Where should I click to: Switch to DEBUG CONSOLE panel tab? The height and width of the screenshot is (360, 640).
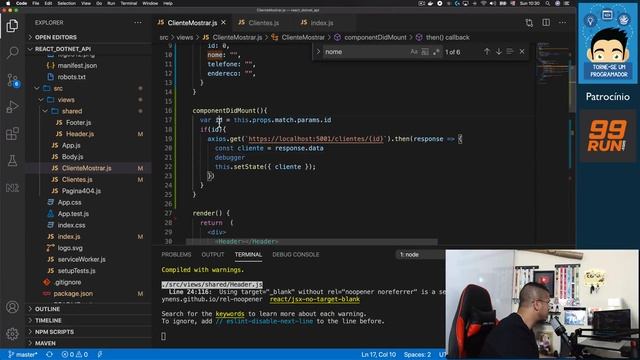[296, 254]
